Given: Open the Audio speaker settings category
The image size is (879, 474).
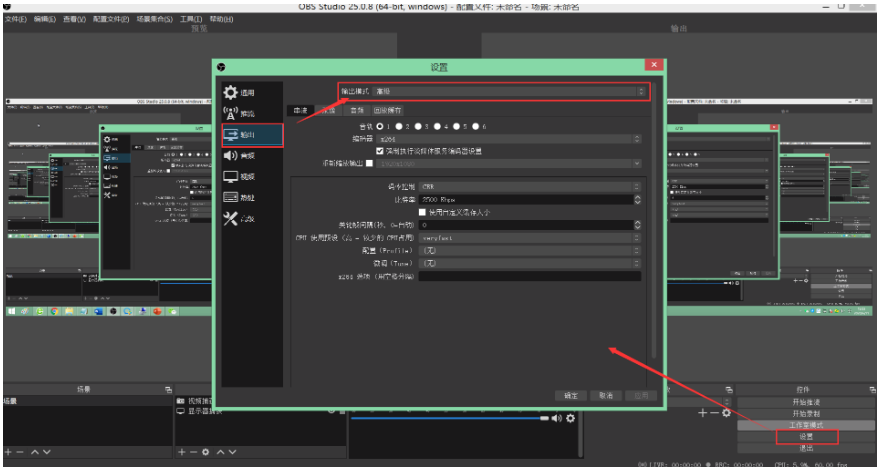Looking at the screenshot, I should 230,155.
